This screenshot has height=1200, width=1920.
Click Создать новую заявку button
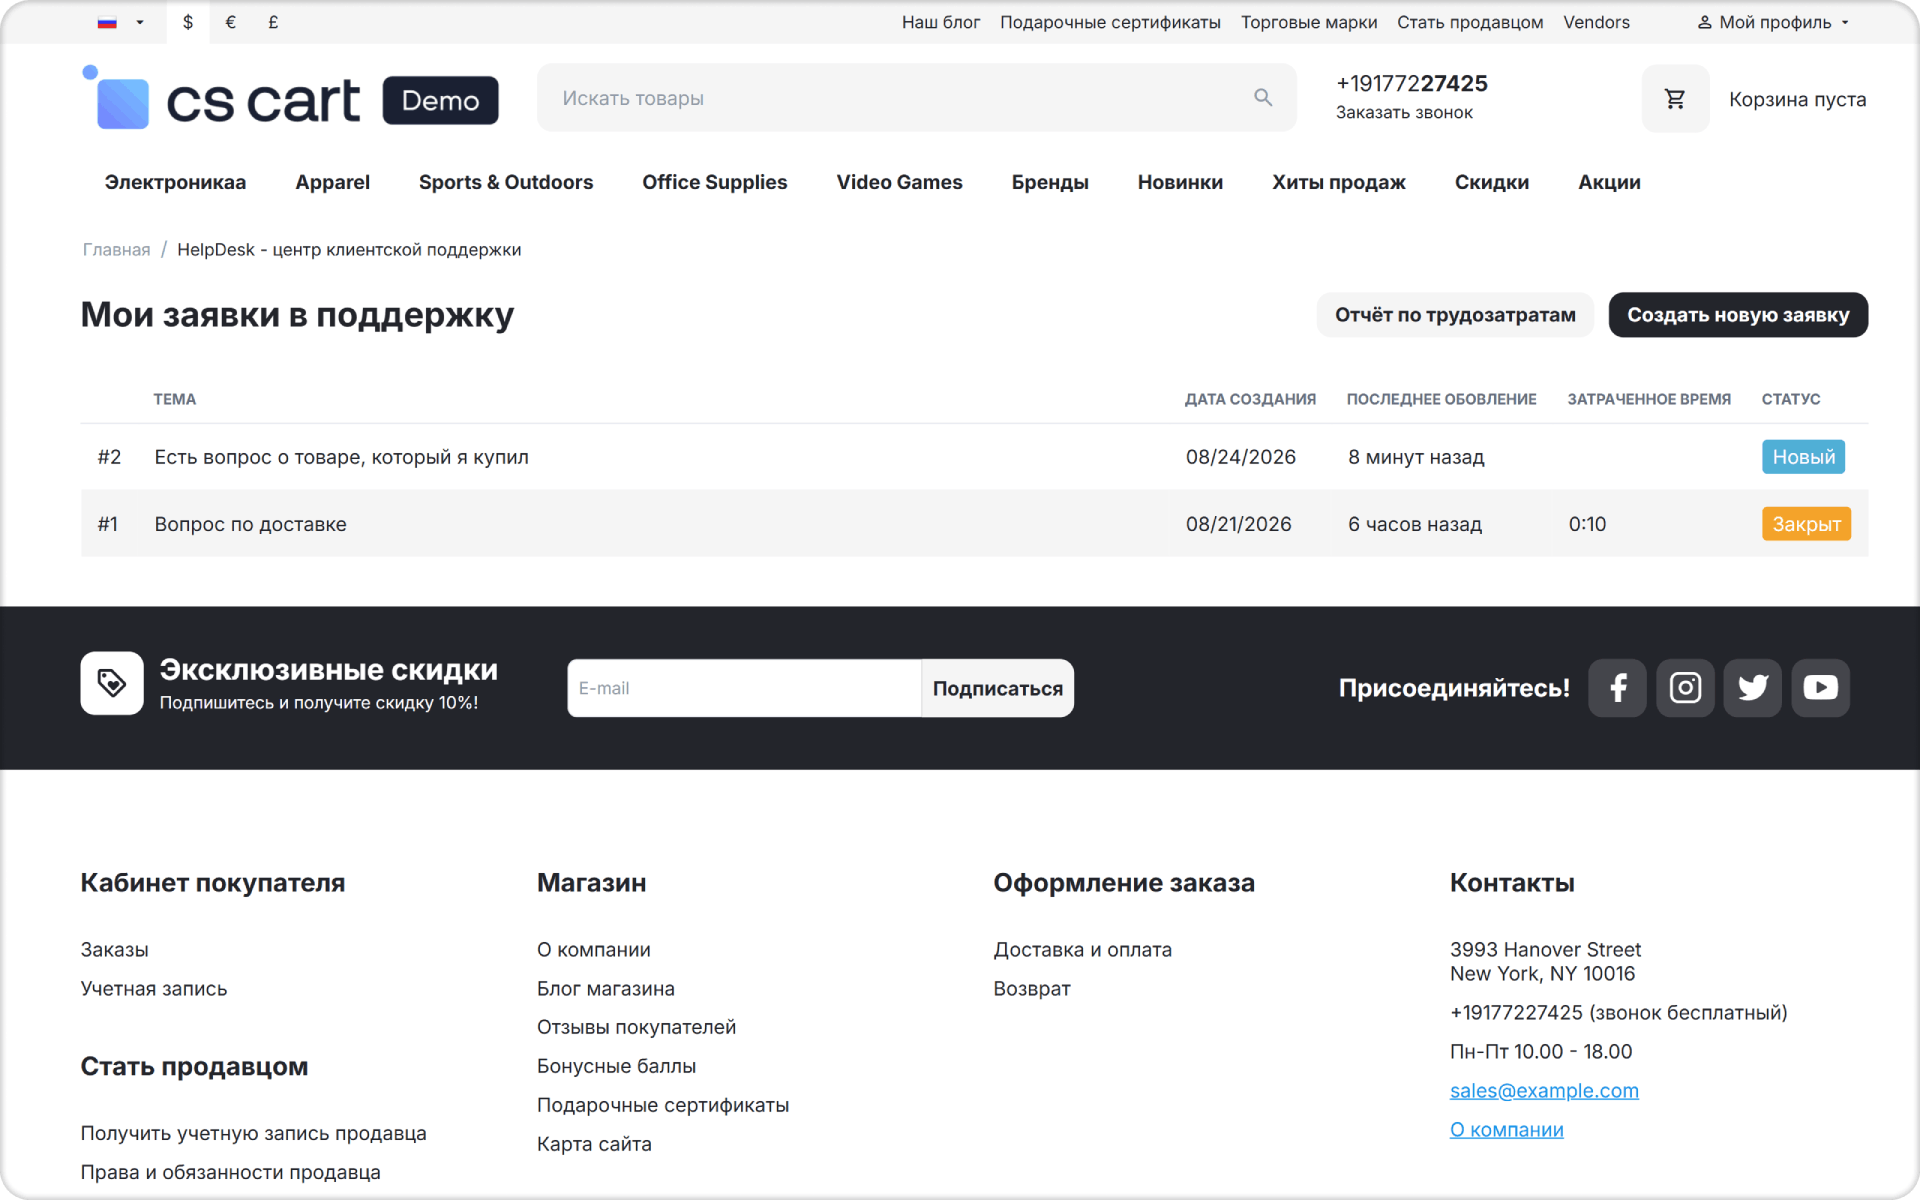tap(1738, 315)
